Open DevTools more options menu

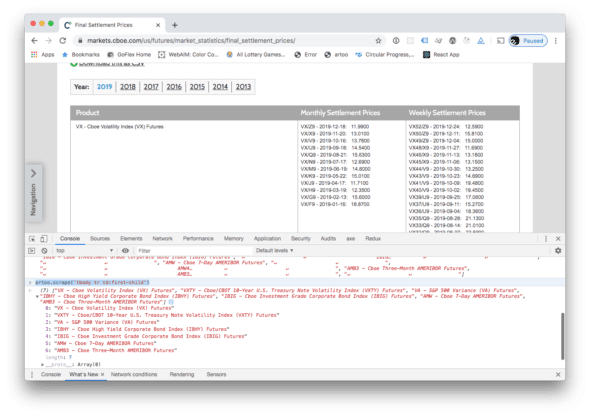pyautogui.click(x=546, y=239)
